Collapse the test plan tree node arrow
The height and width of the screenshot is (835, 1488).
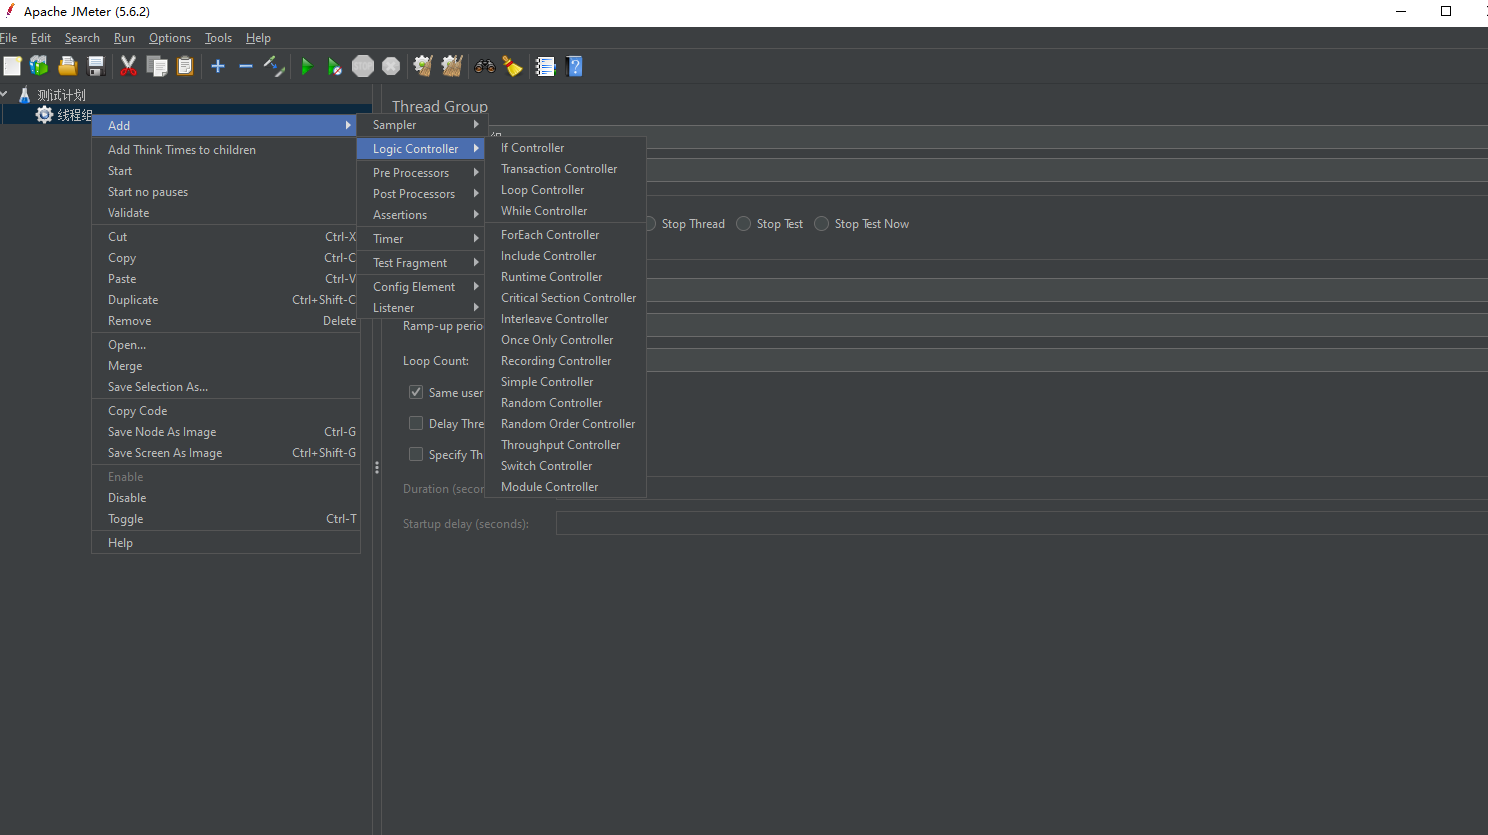click(x=5, y=94)
